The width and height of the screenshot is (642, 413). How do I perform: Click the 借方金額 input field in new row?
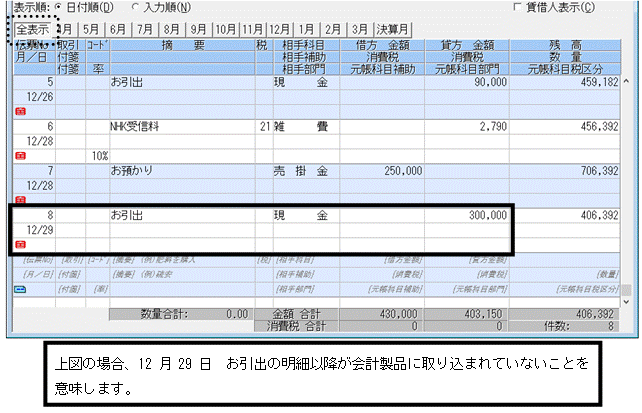pos(382,260)
